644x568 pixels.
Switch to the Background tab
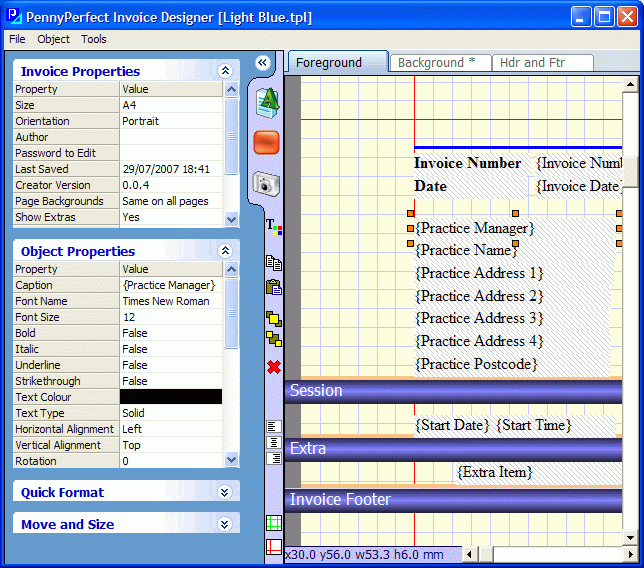(440, 63)
